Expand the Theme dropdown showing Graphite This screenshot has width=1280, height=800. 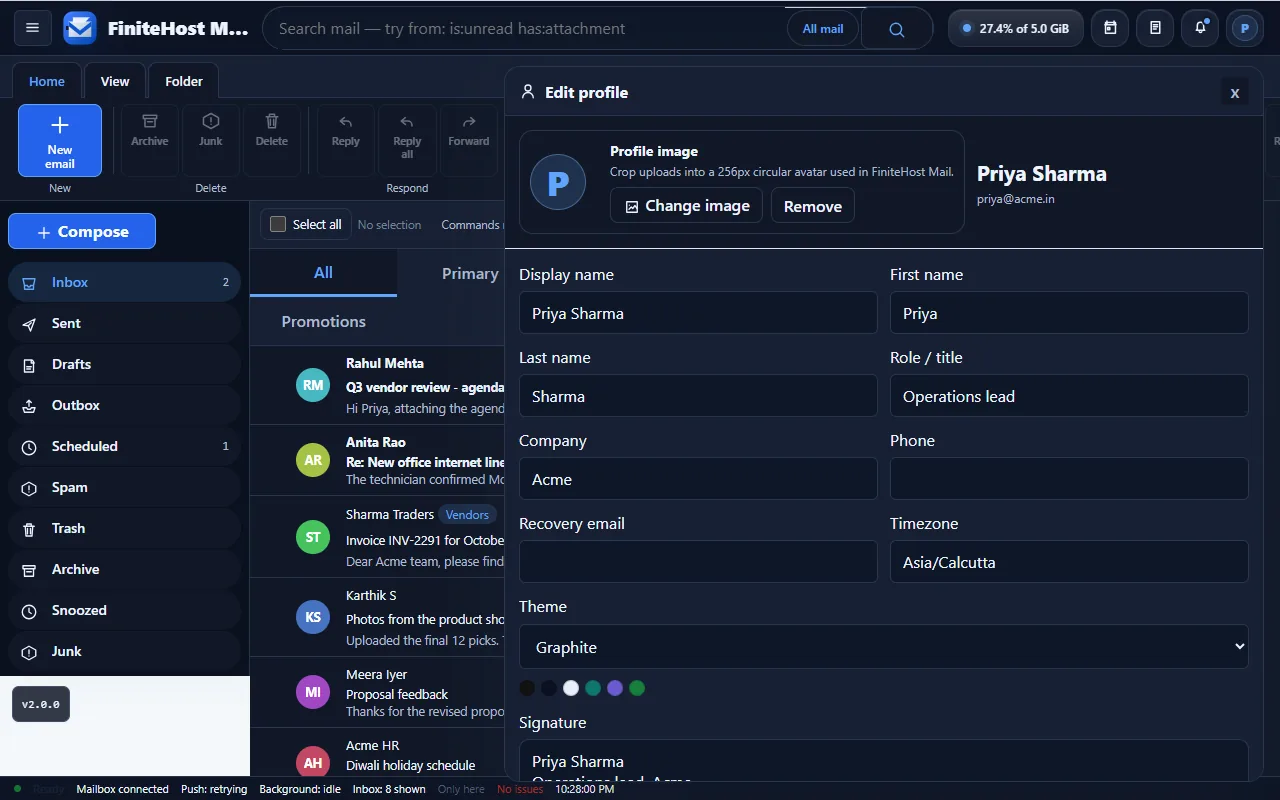tap(884, 647)
